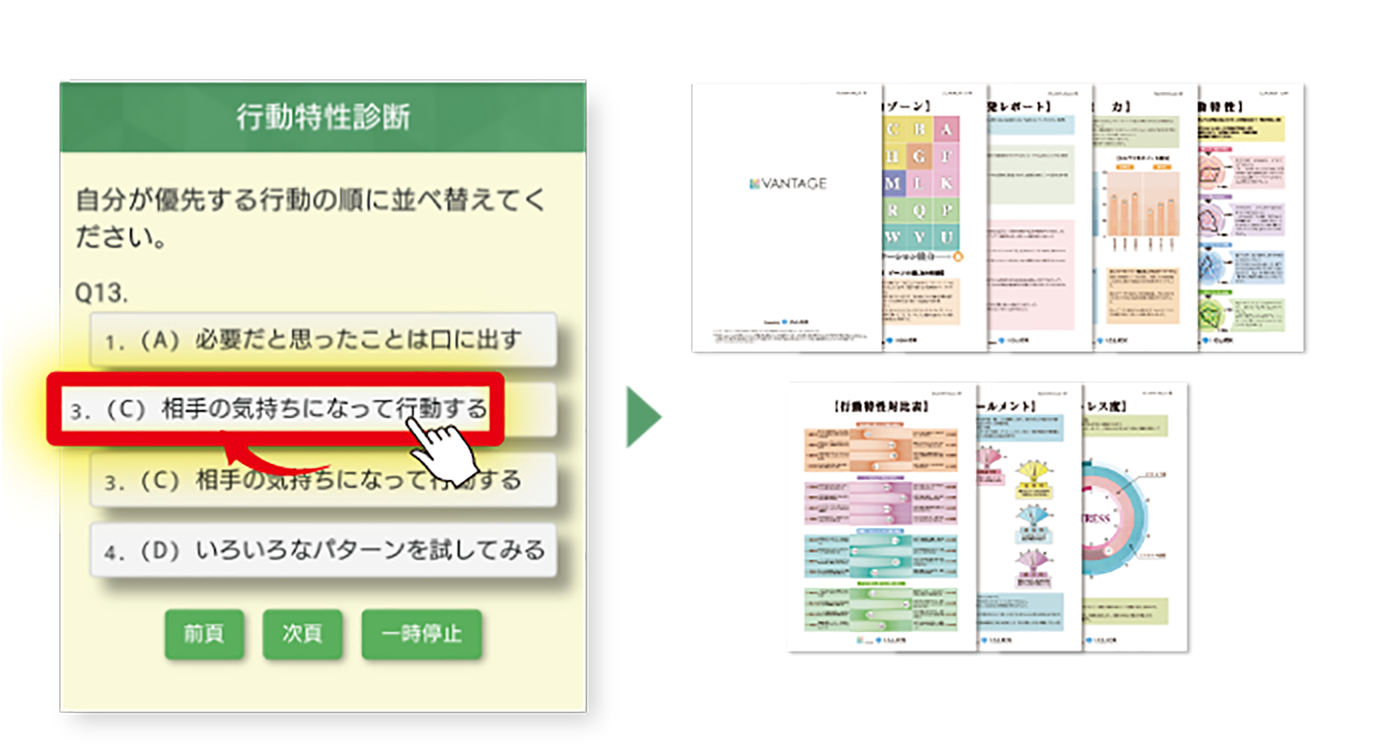This screenshot has height=748, width=1380.
Task: Open the report page with orange bar chart
Action: [1146, 217]
